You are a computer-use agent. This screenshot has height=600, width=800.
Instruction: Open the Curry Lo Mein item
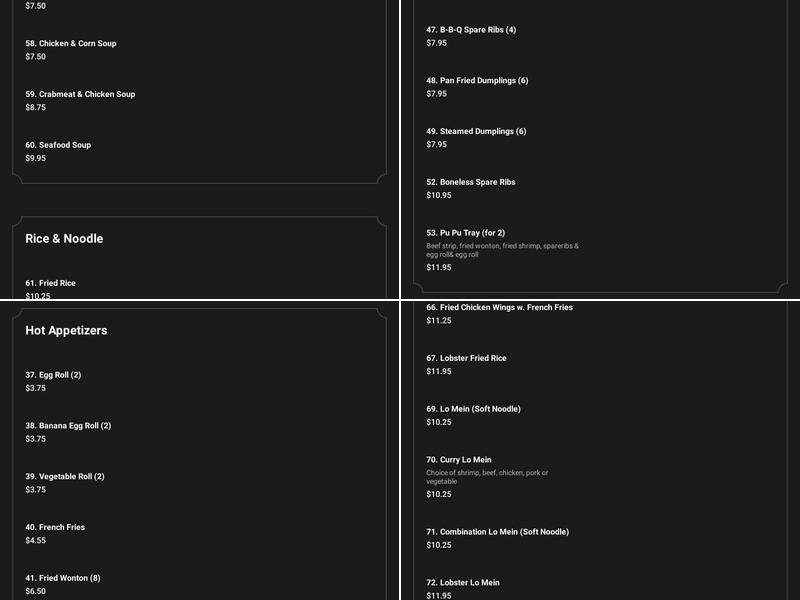point(459,460)
